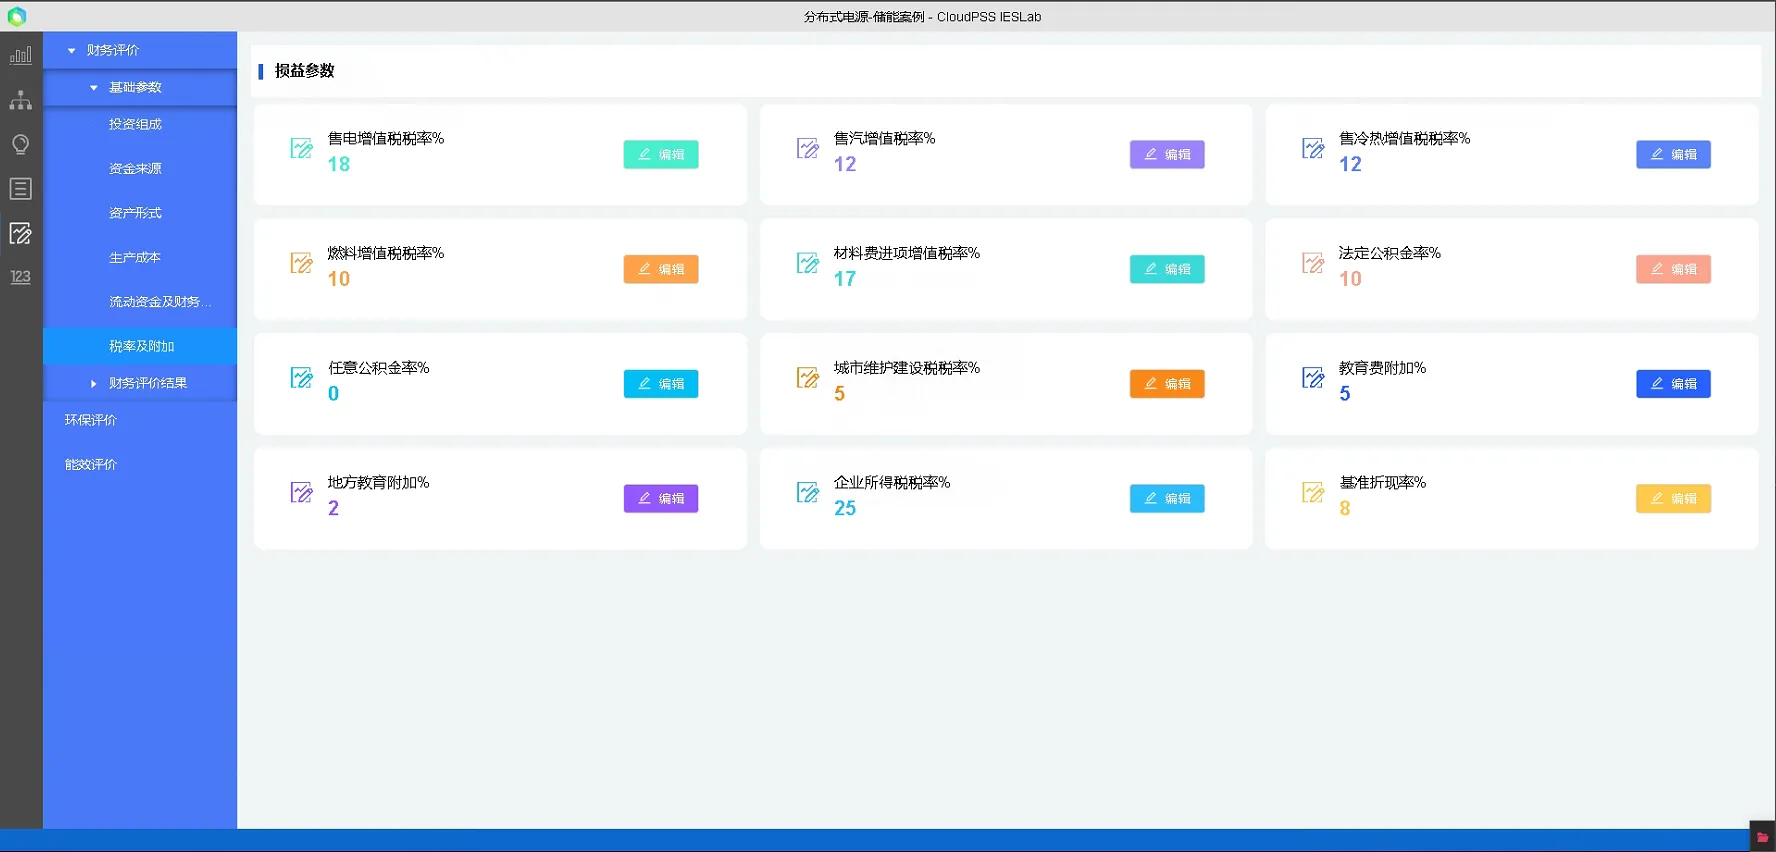
Task: Open the 123 numbers sidebar icon
Action: [x=21, y=277]
